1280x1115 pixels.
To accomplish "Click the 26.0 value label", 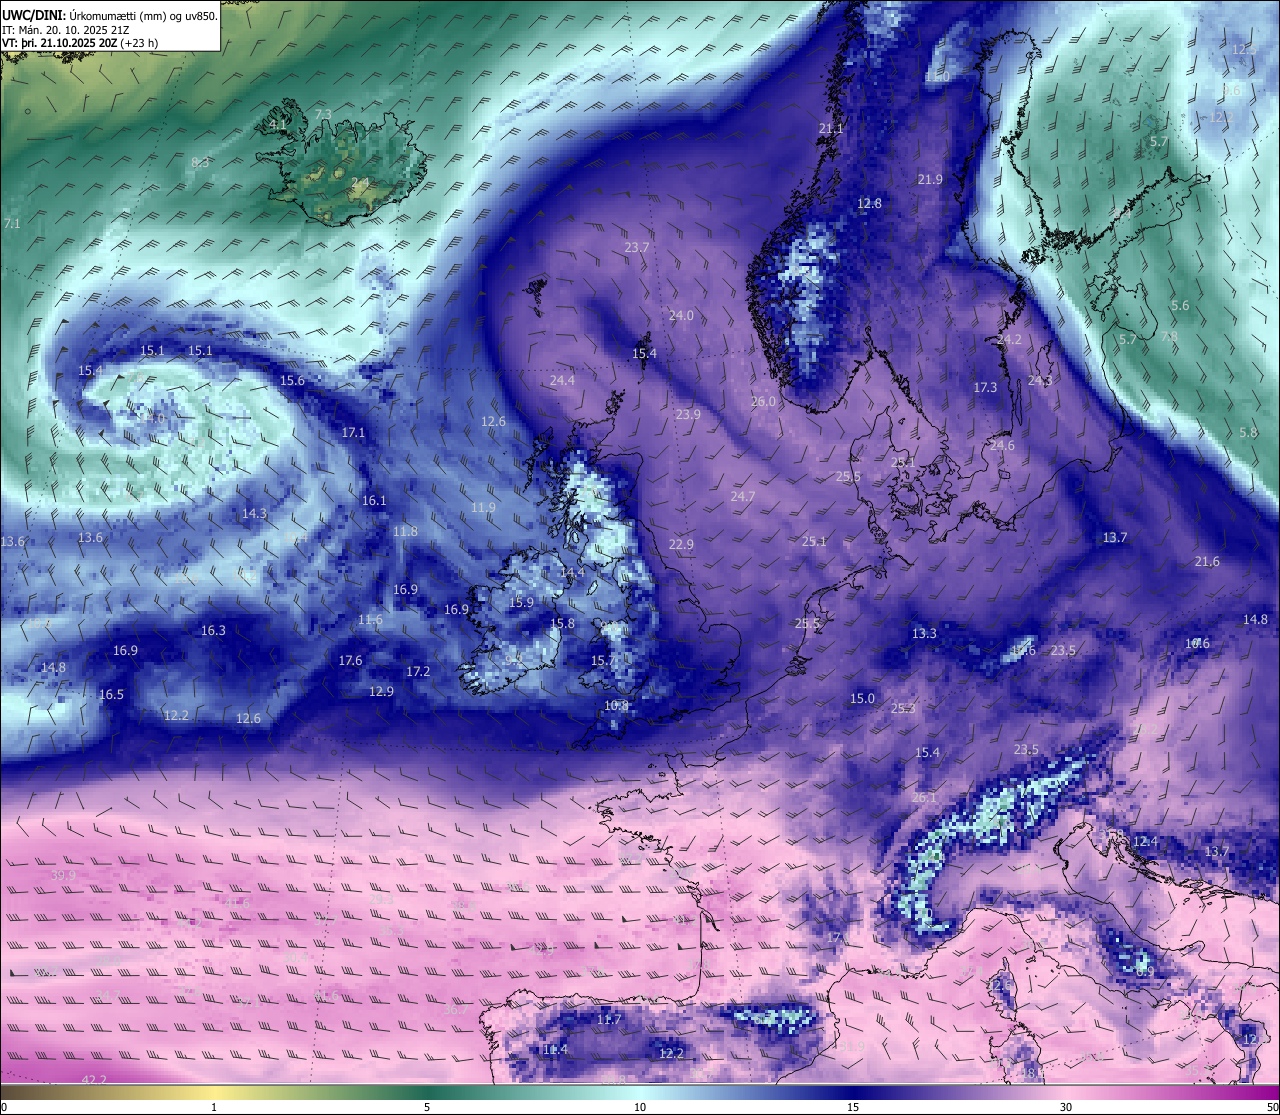I will coord(763,402).
